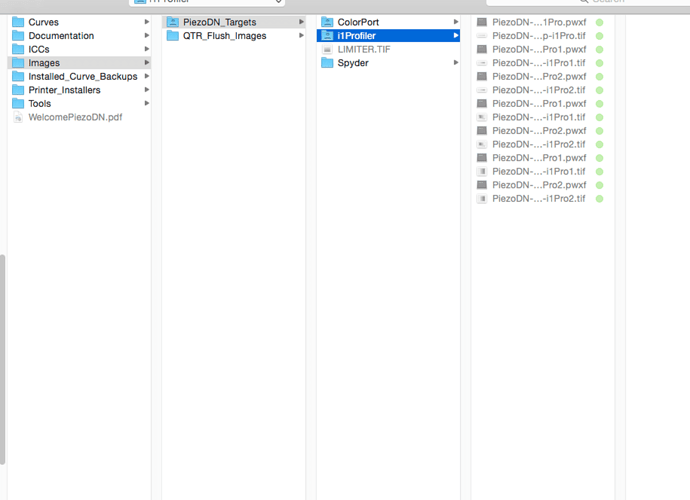The image size is (690, 500).
Task: Click "PiezoDN-...1Pro.pwxf" file name
Action: pyautogui.click(x=539, y=22)
